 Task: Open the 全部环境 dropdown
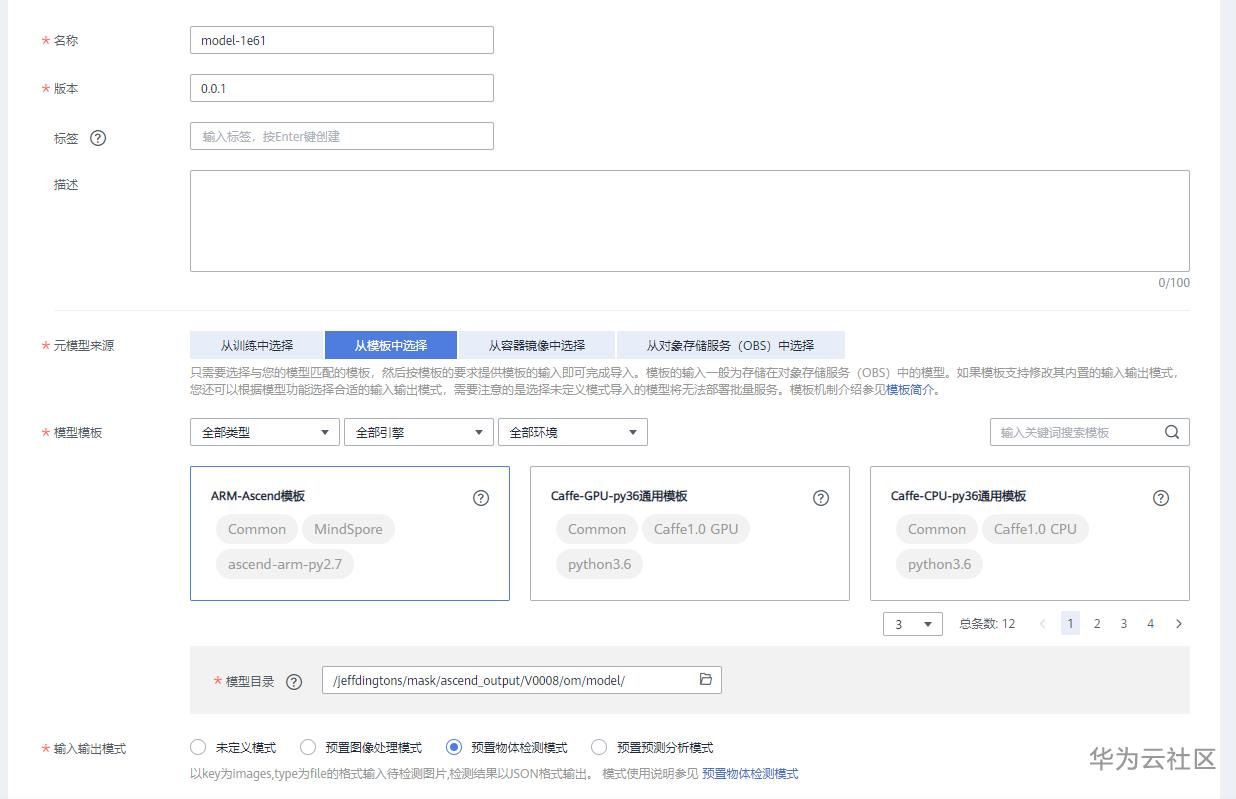point(573,432)
